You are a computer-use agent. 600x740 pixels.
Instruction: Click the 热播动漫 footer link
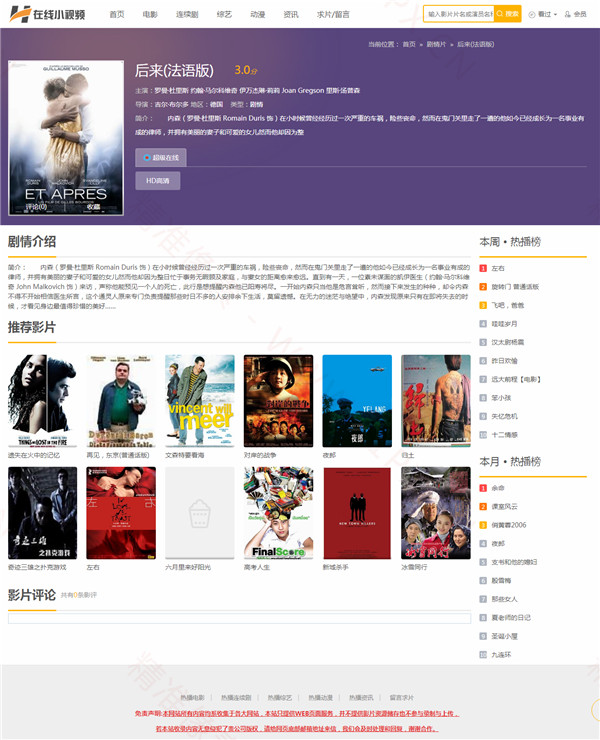click(x=321, y=697)
